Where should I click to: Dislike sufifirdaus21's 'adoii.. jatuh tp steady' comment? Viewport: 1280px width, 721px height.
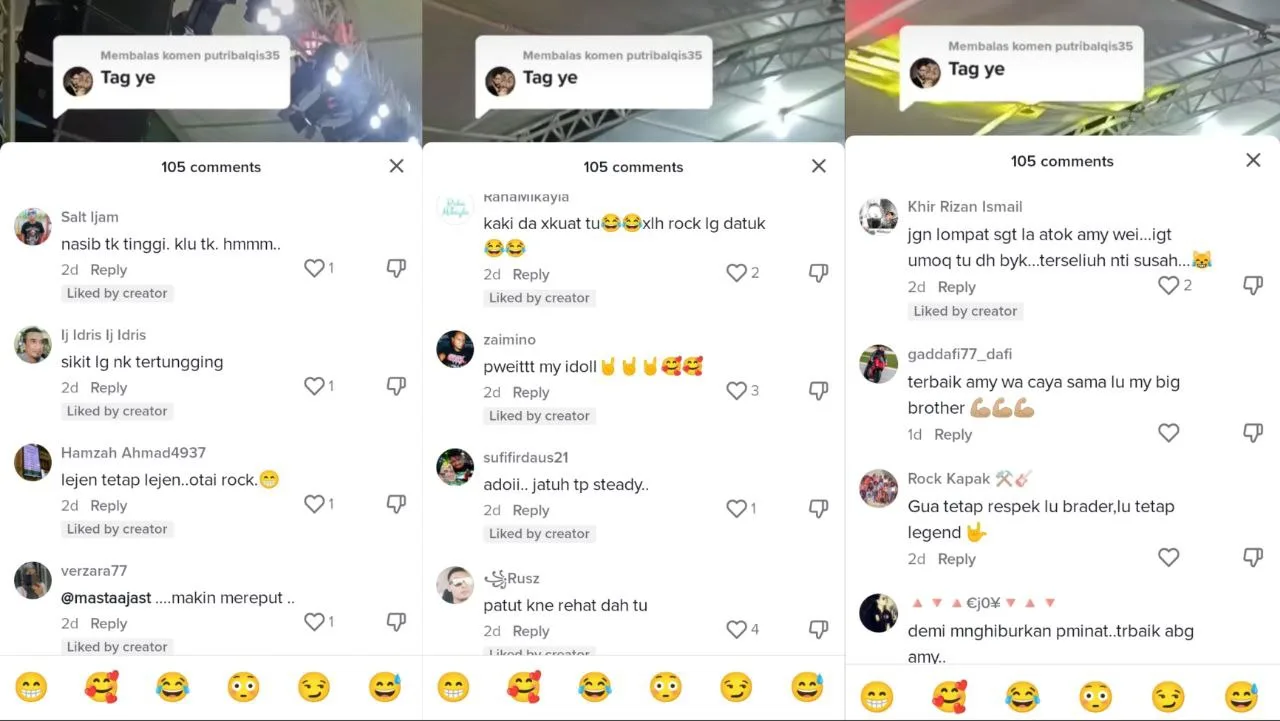point(818,509)
